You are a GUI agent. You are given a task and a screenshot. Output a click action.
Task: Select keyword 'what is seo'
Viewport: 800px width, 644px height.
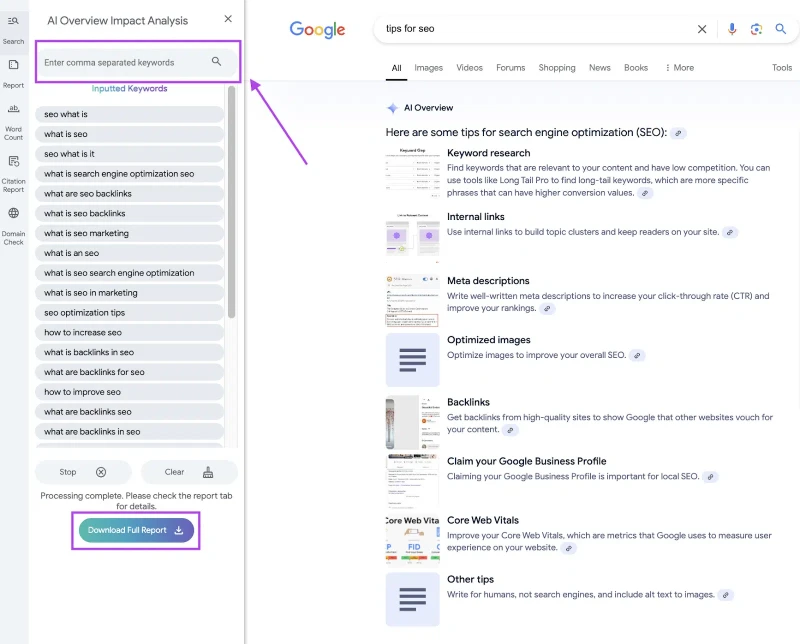129,134
